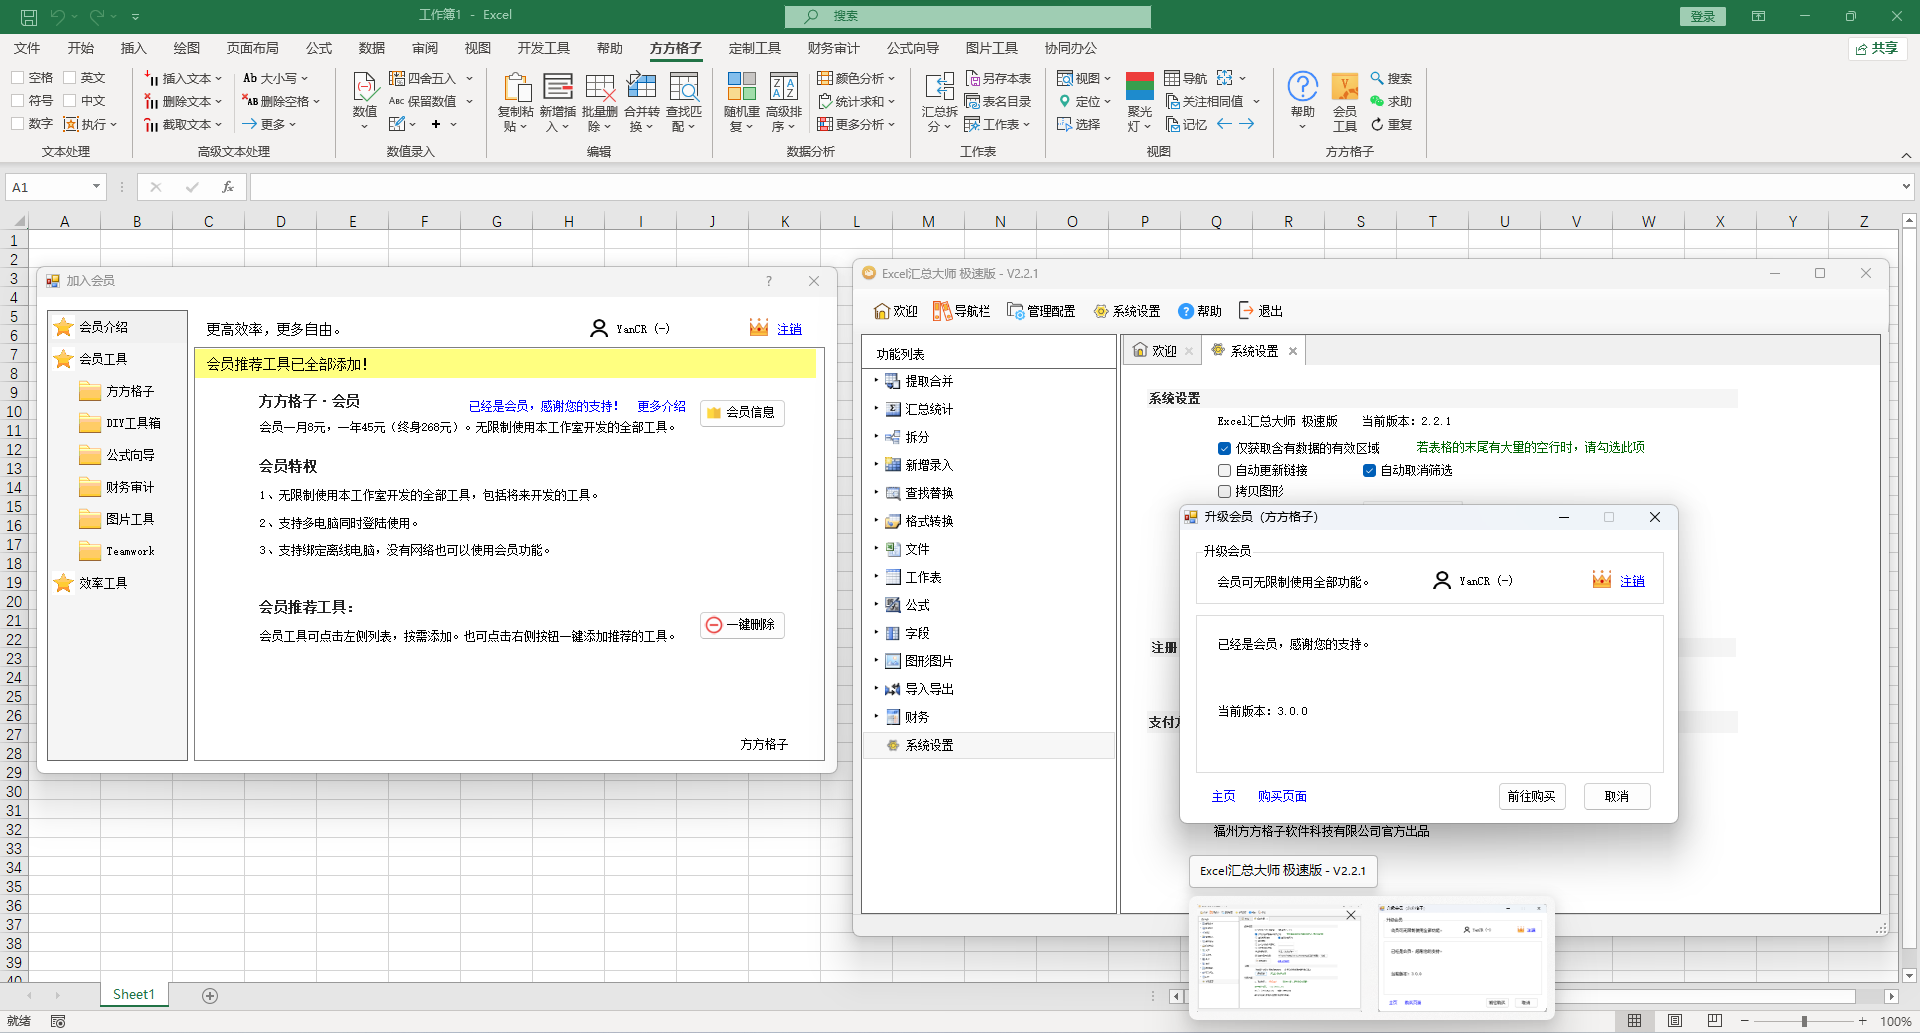Viewport: 1920px width, 1033px height.
Task: Open the 合并转换 tool in the ribbon
Action: 642,102
